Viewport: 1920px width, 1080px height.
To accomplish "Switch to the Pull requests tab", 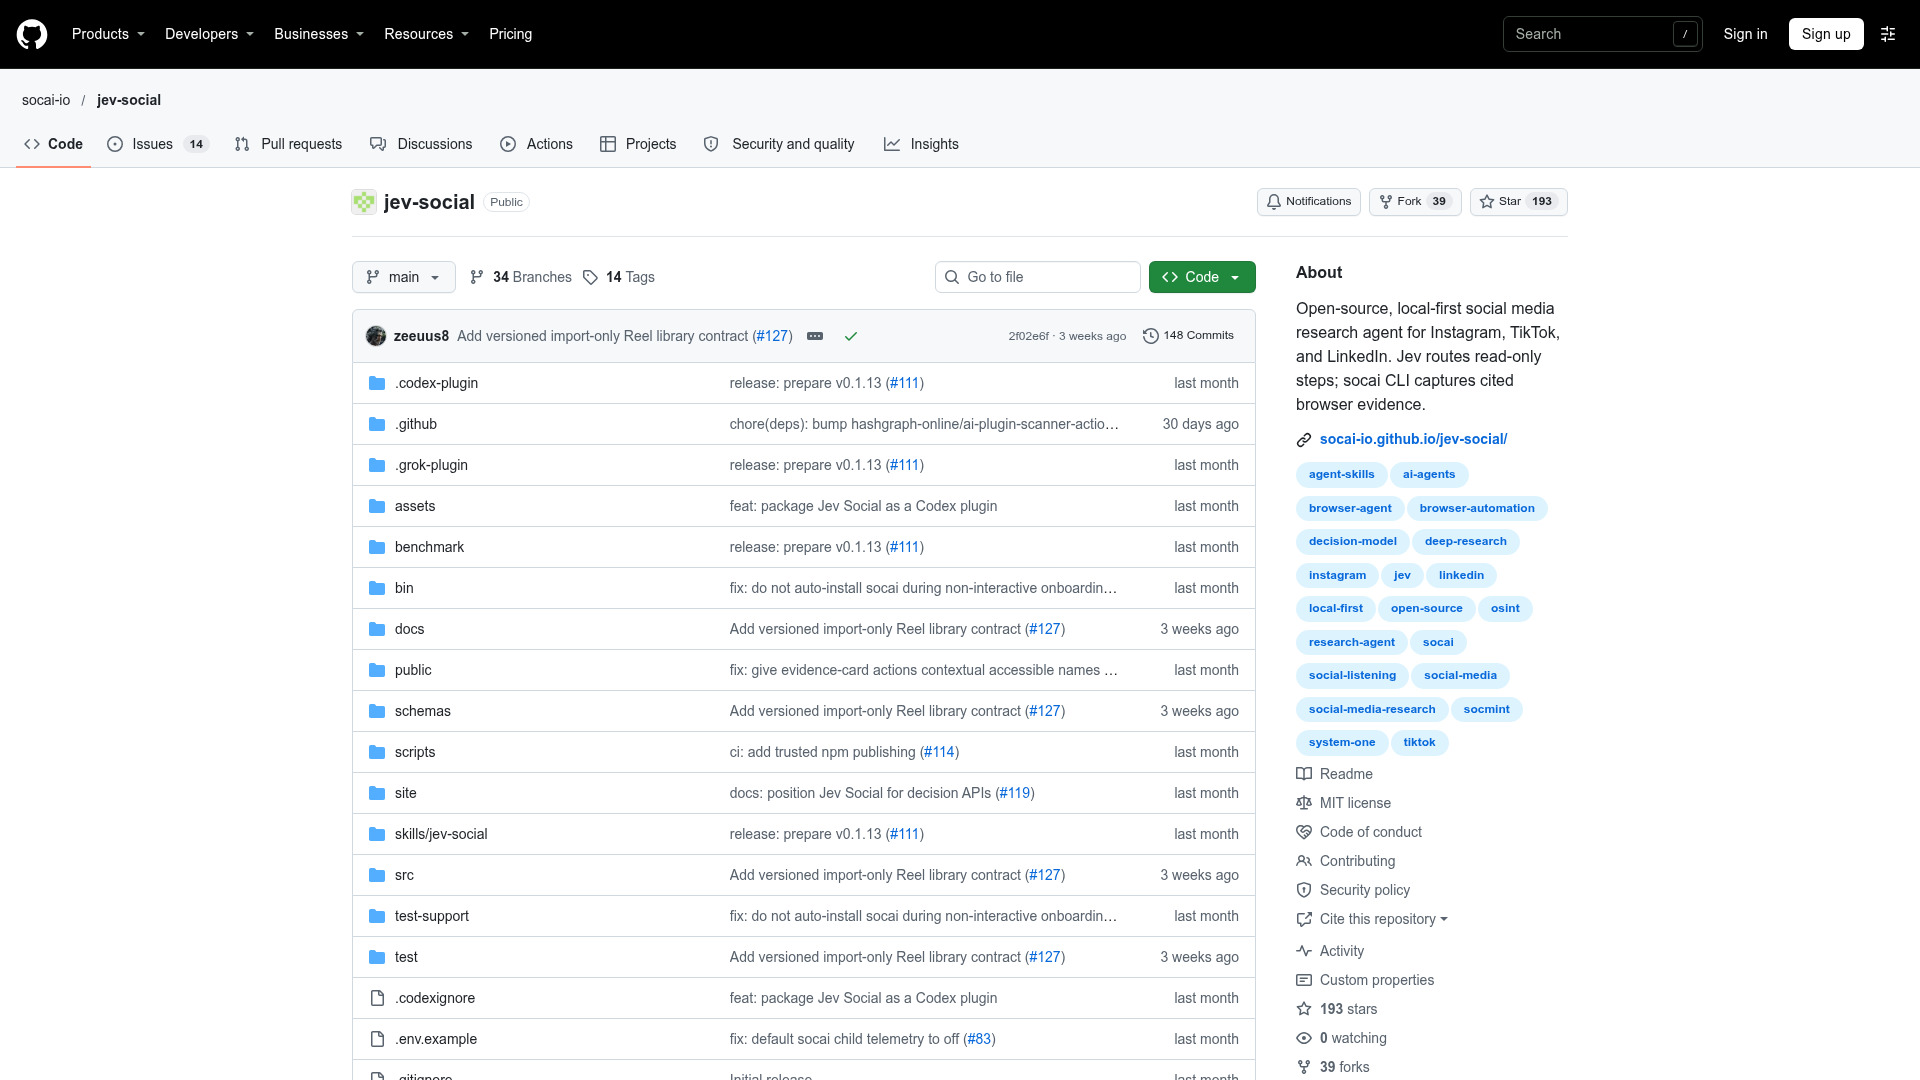I will (288, 144).
